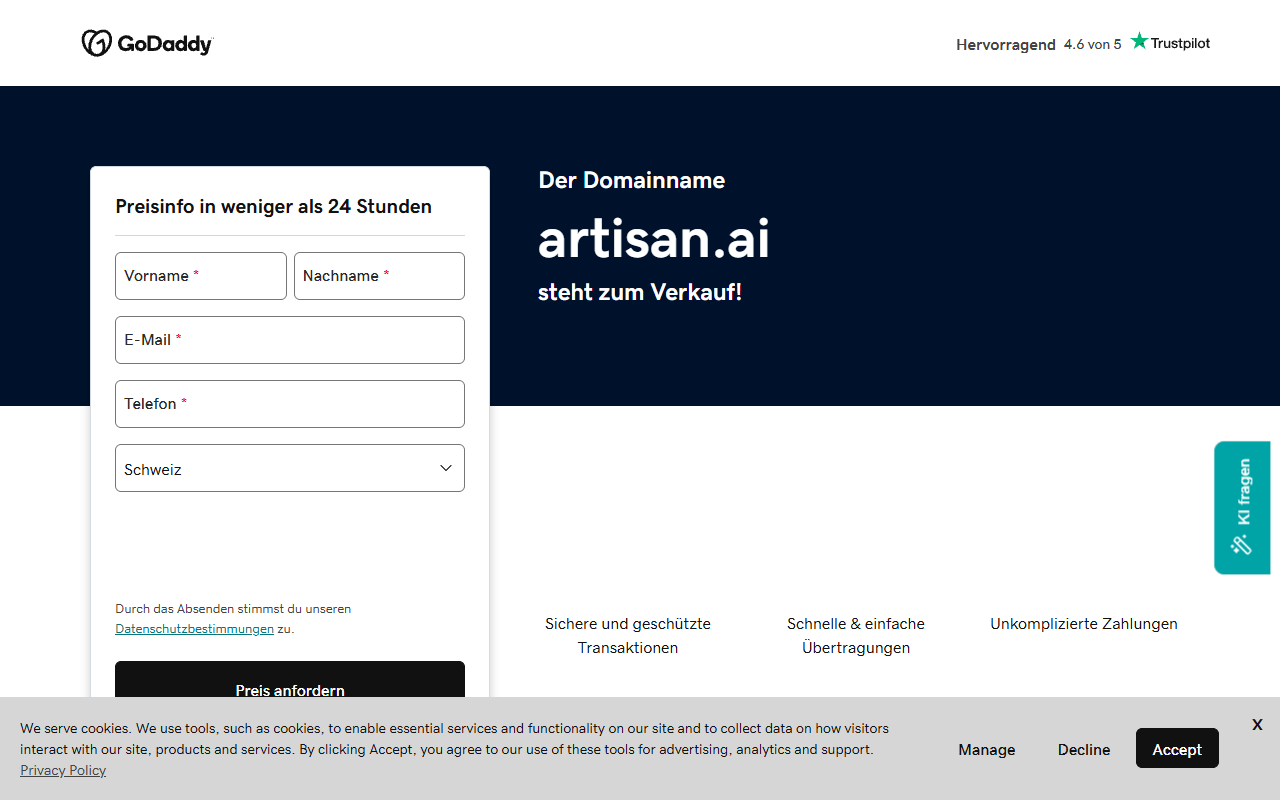Click the magic wand icon on KI fragen
Screen dimensions: 1280x800
tap(1241, 544)
